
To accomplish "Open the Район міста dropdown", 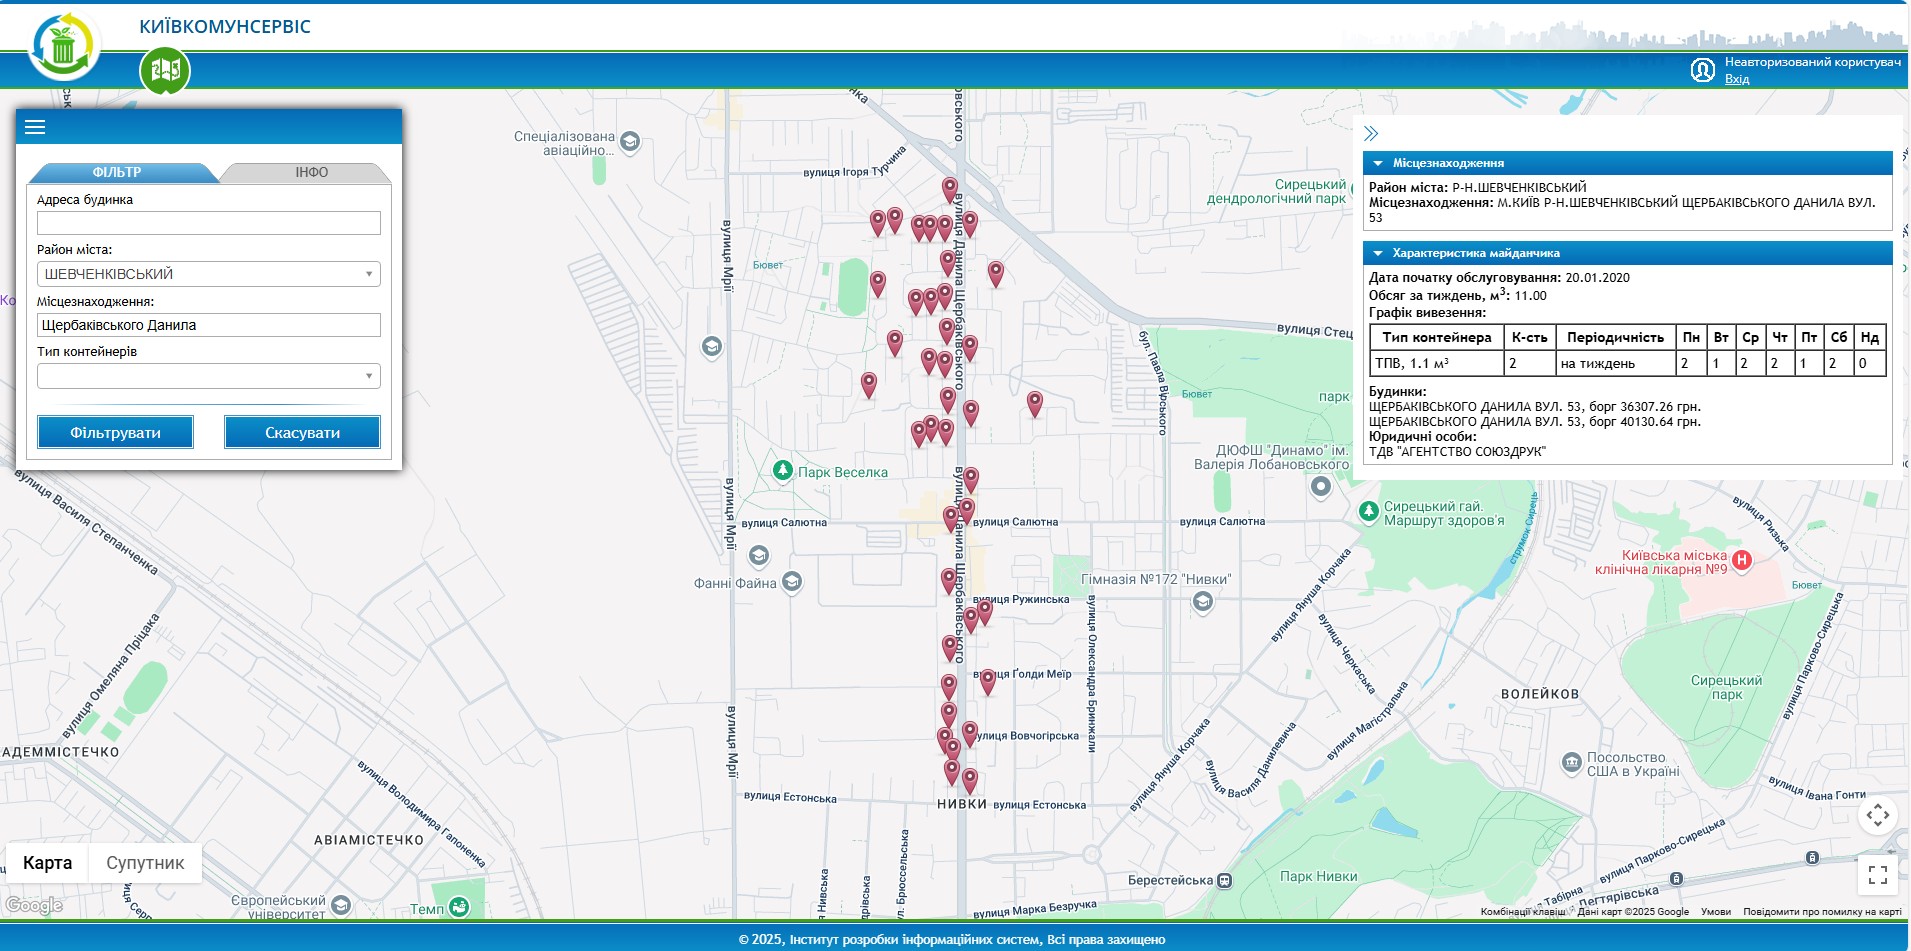I will click(208, 274).
